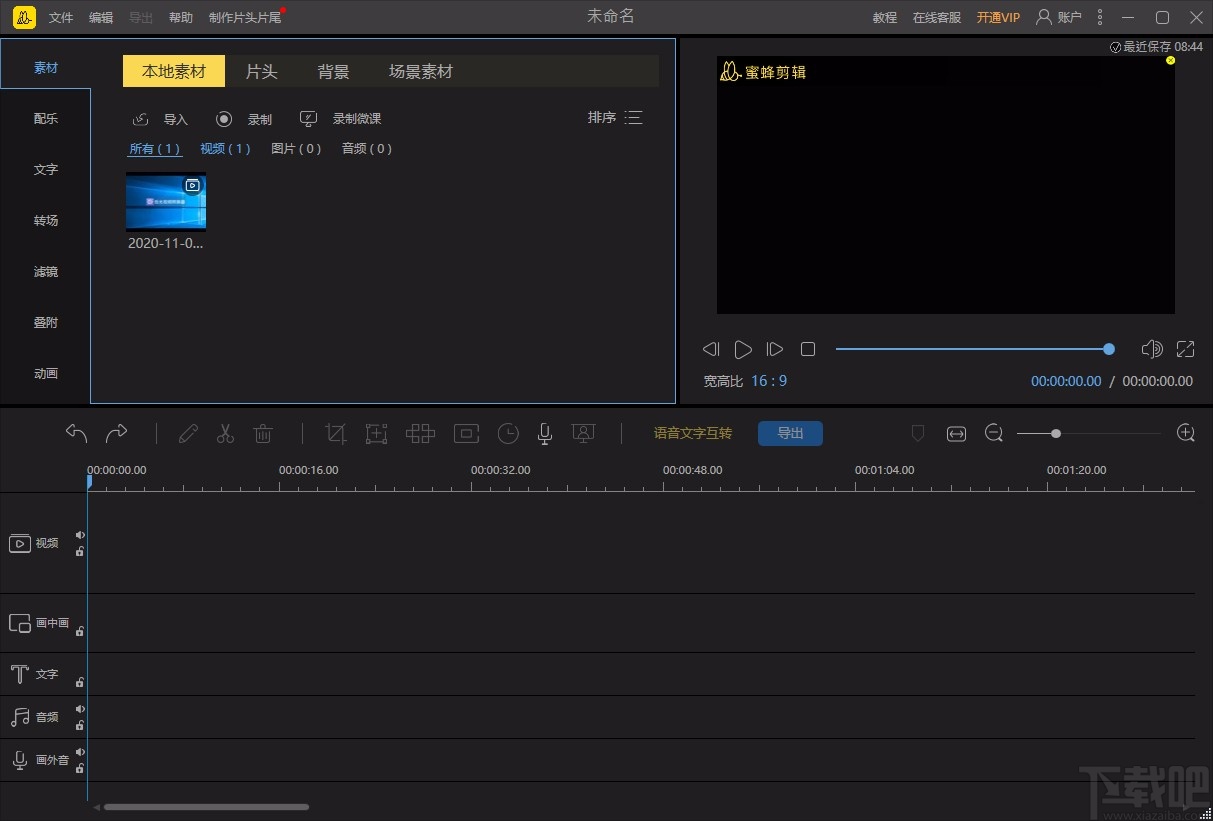The height and width of the screenshot is (821, 1213).
Task: Mute the 视频 track speaker icon
Action: [80, 535]
